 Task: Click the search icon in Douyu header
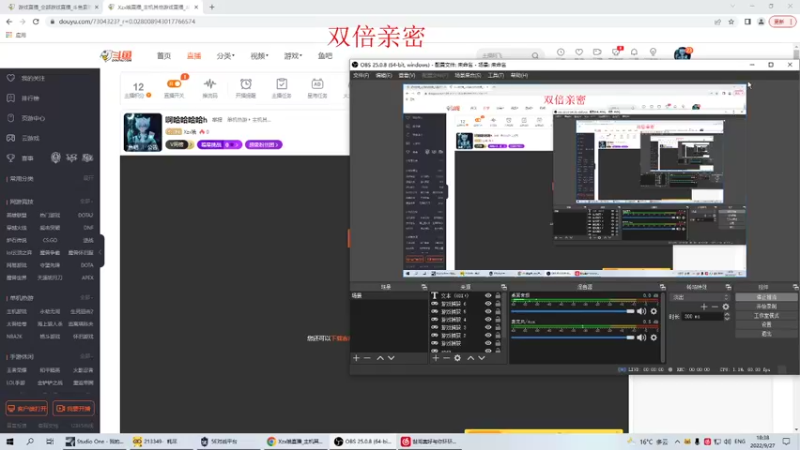(x=535, y=56)
